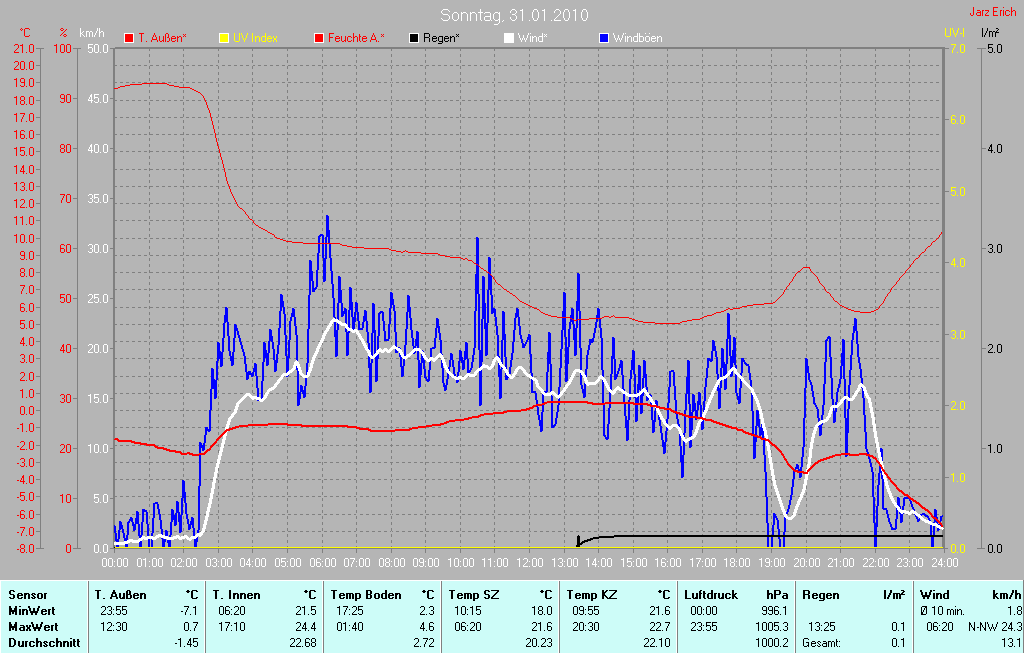Click the 'MaxWert' row label

[x=33, y=627]
